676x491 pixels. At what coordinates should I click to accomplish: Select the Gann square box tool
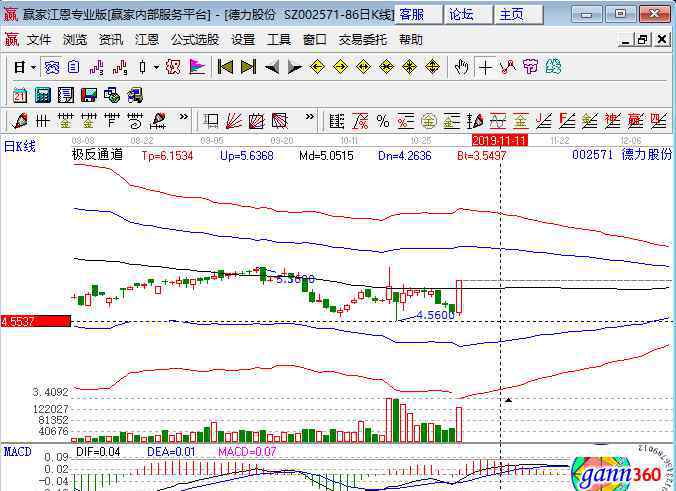[x=257, y=122]
